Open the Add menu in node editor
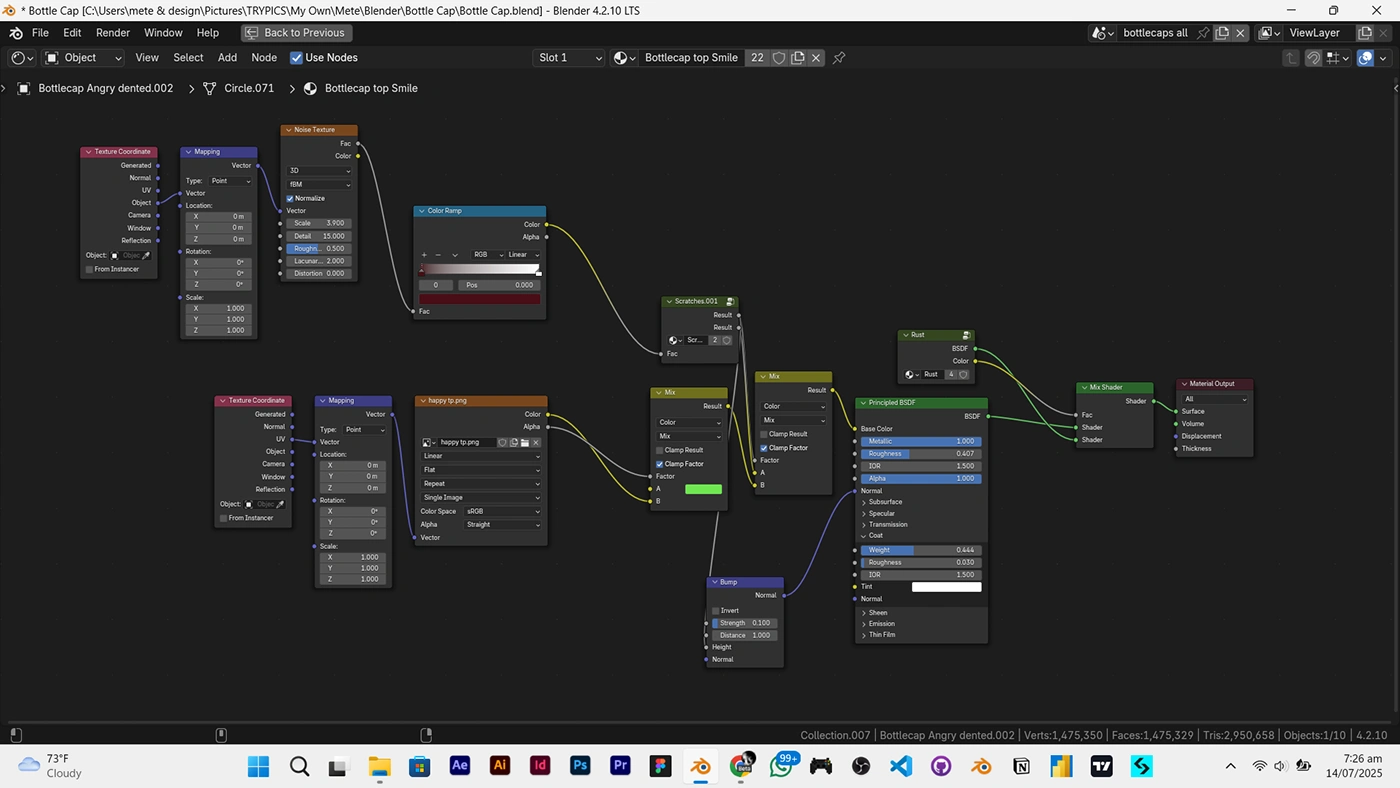This screenshot has height=788, width=1400. 228,58
